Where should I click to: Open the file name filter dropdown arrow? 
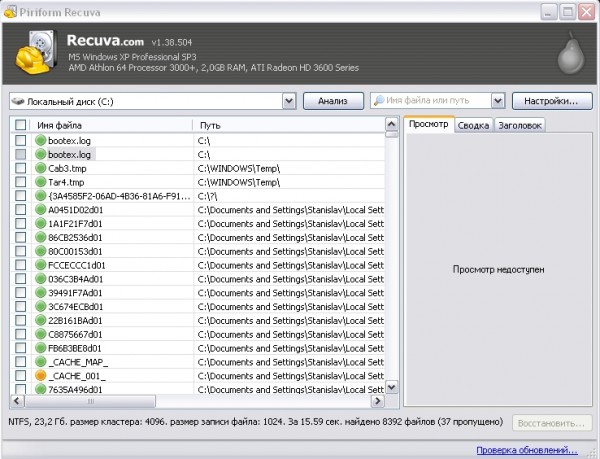[x=497, y=101]
